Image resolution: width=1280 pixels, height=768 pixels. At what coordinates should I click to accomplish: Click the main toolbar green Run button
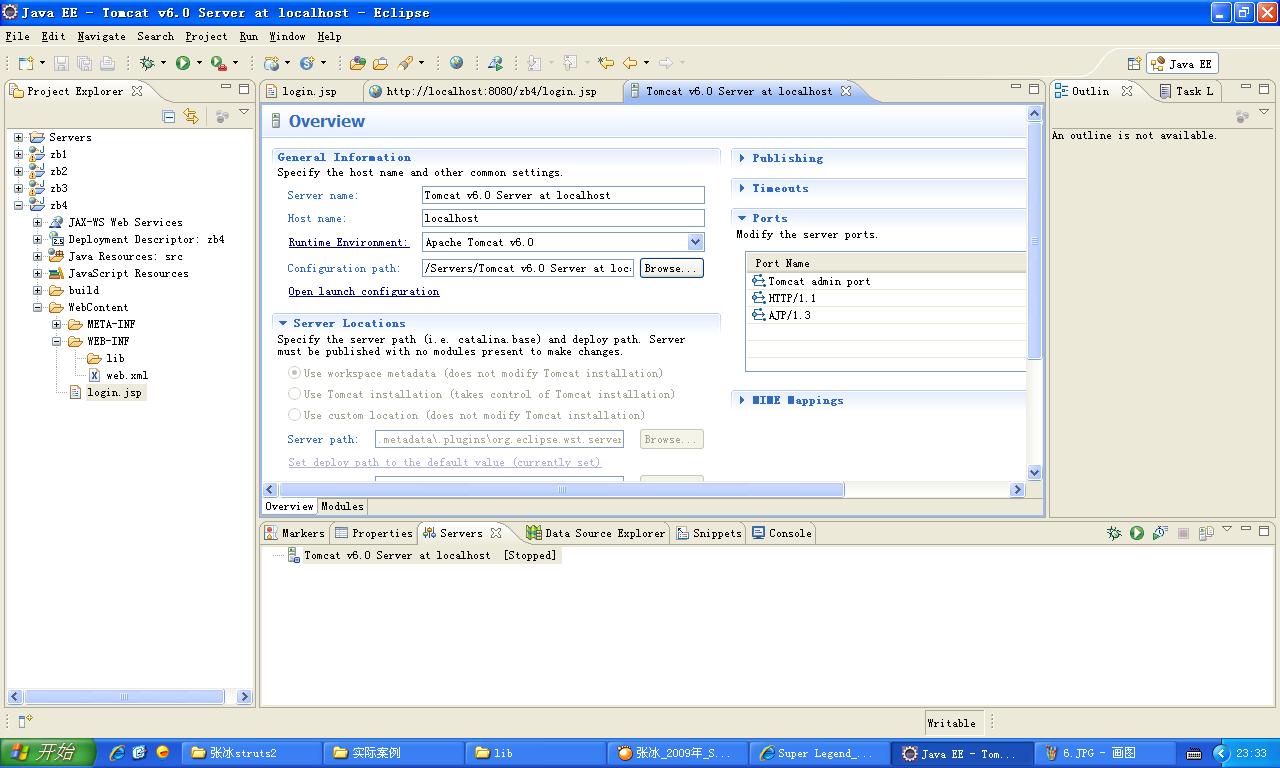tap(183, 63)
